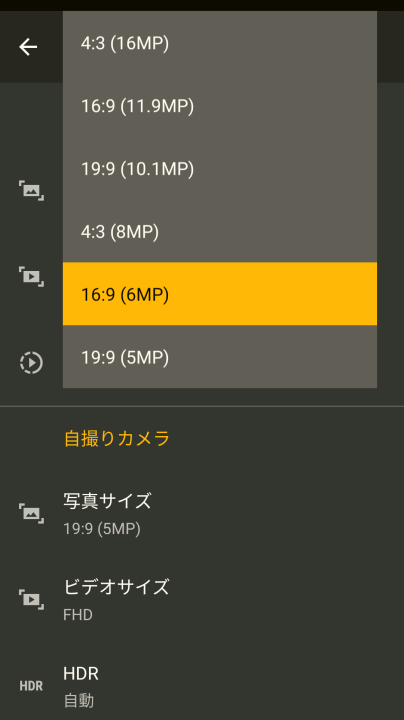
Task: Tap the selfie camera ビデオサイズ video icon
Action: click(31, 599)
